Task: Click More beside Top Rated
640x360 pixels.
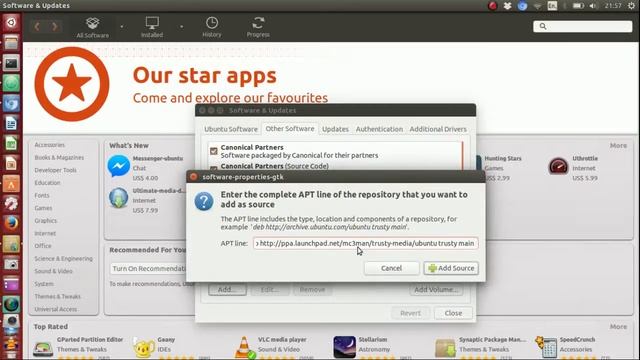Action: click(618, 327)
